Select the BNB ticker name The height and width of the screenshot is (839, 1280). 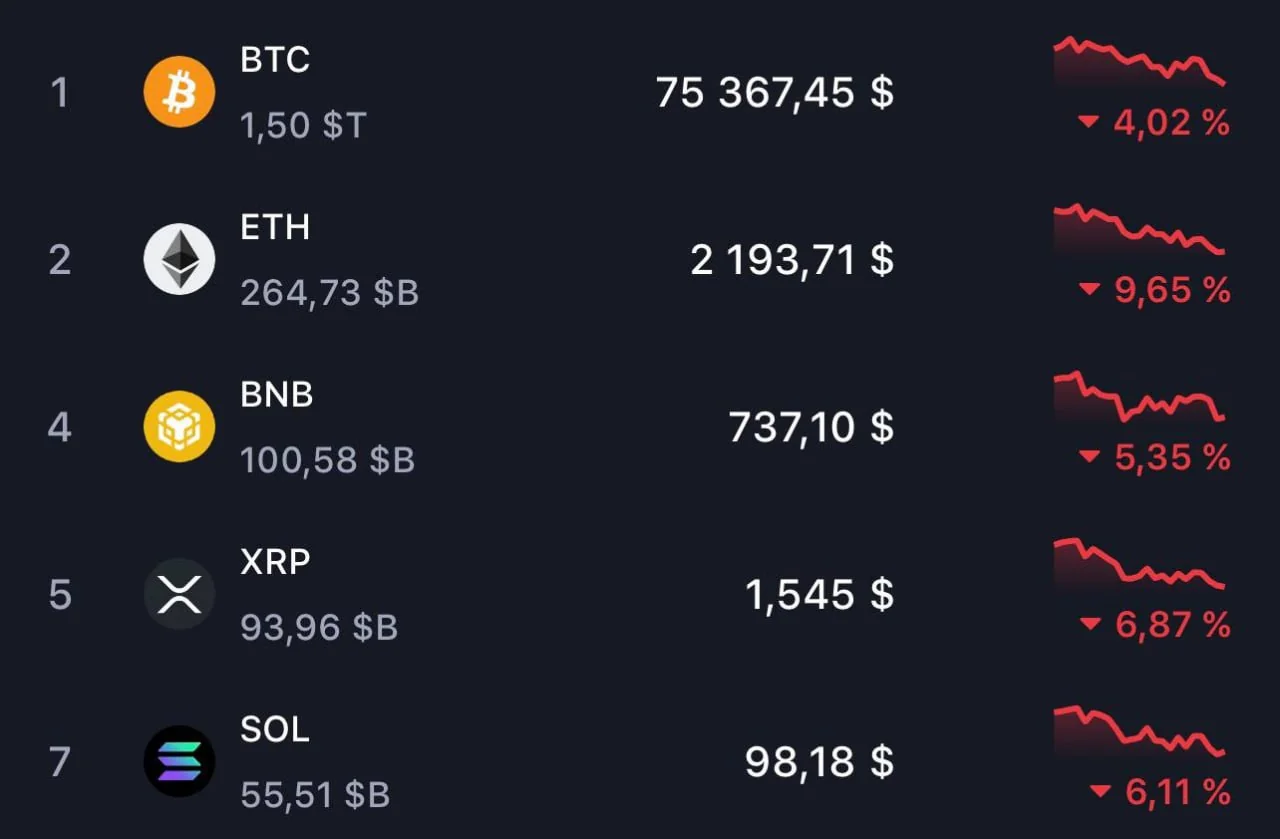(277, 395)
